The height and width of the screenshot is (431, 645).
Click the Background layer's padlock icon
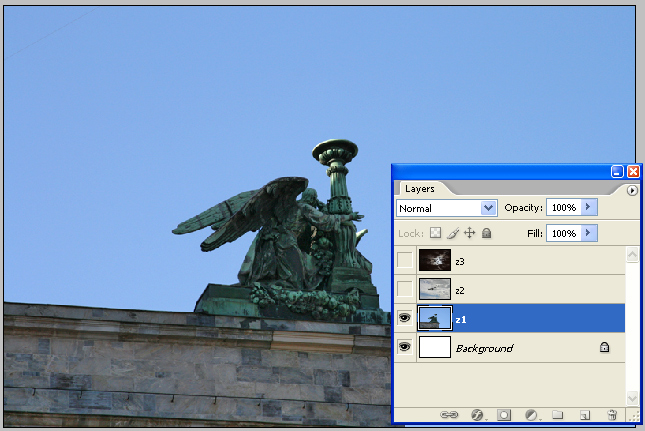(604, 348)
